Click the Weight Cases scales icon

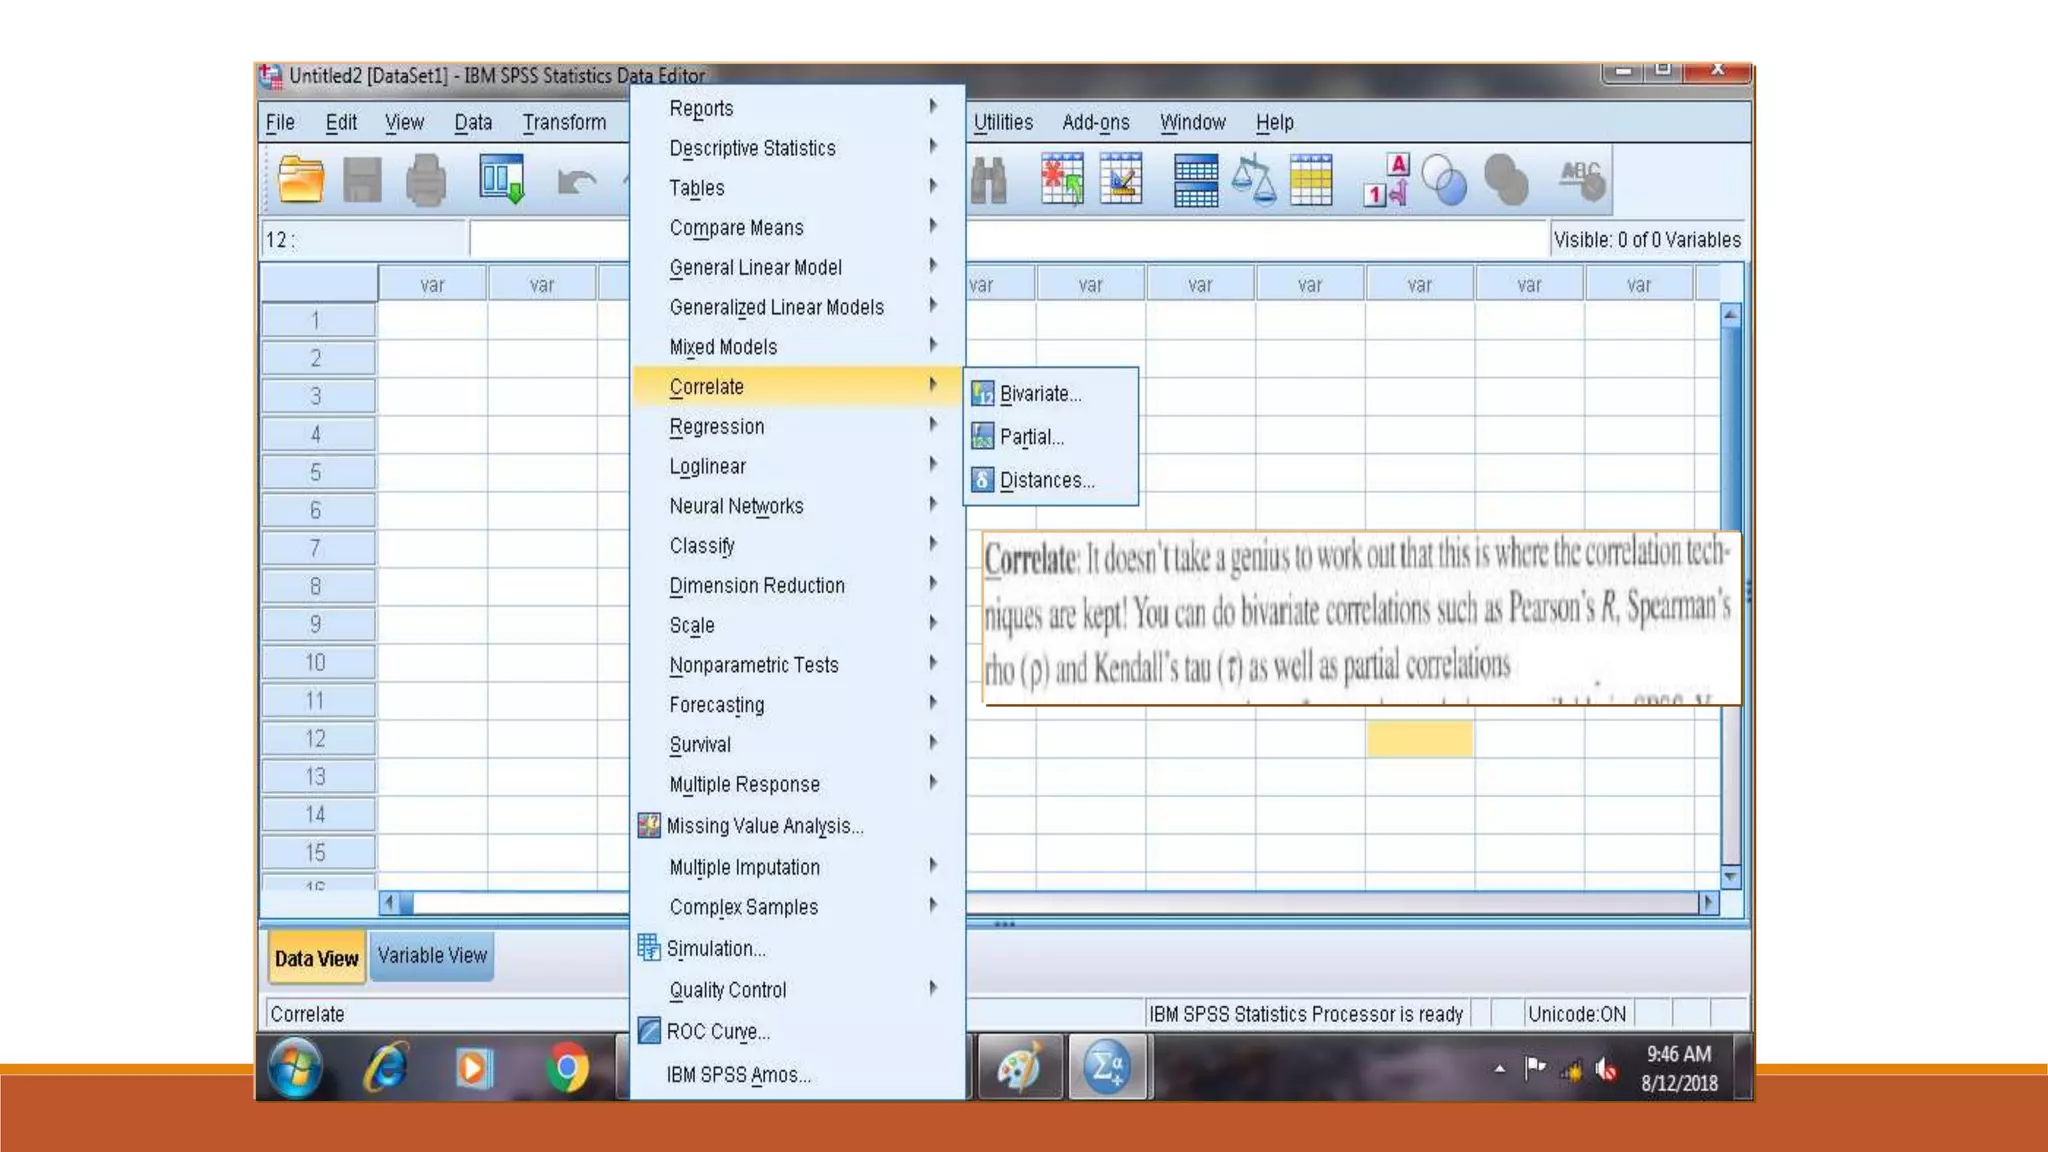(1253, 181)
